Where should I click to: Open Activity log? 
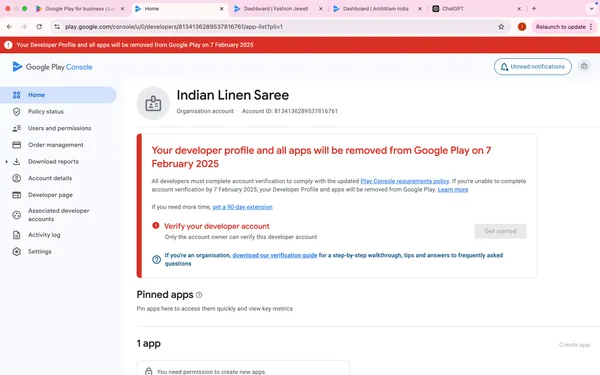(44, 235)
